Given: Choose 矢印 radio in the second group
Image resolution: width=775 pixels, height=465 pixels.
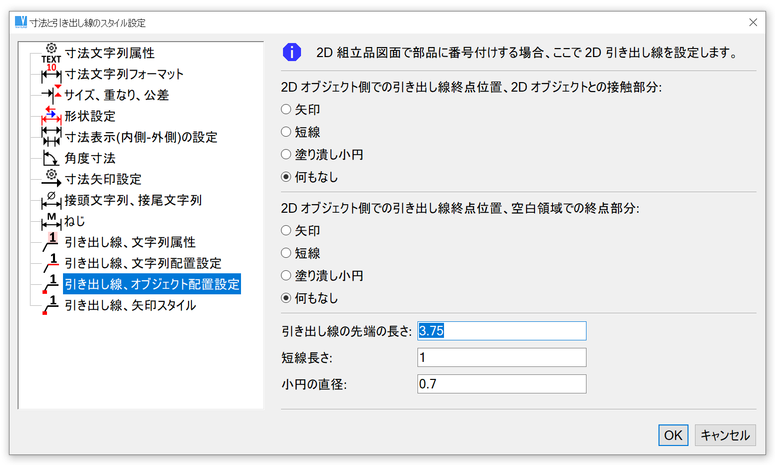Looking at the screenshot, I should click(x=286, y=231).
